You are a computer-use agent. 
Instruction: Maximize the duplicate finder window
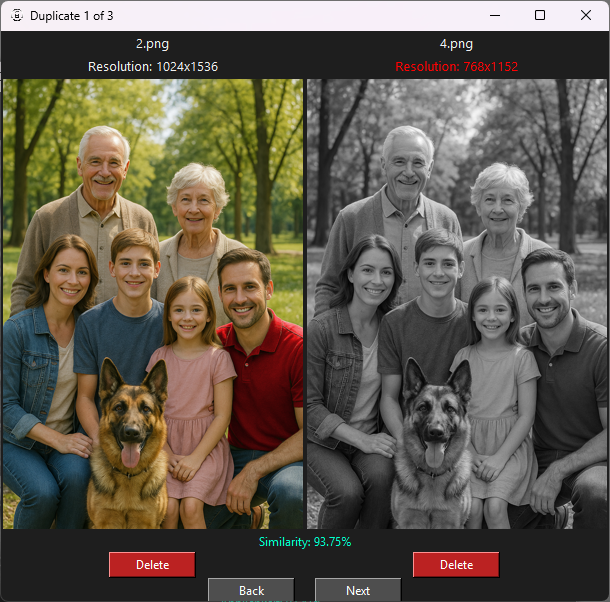[x=540, y=15]
